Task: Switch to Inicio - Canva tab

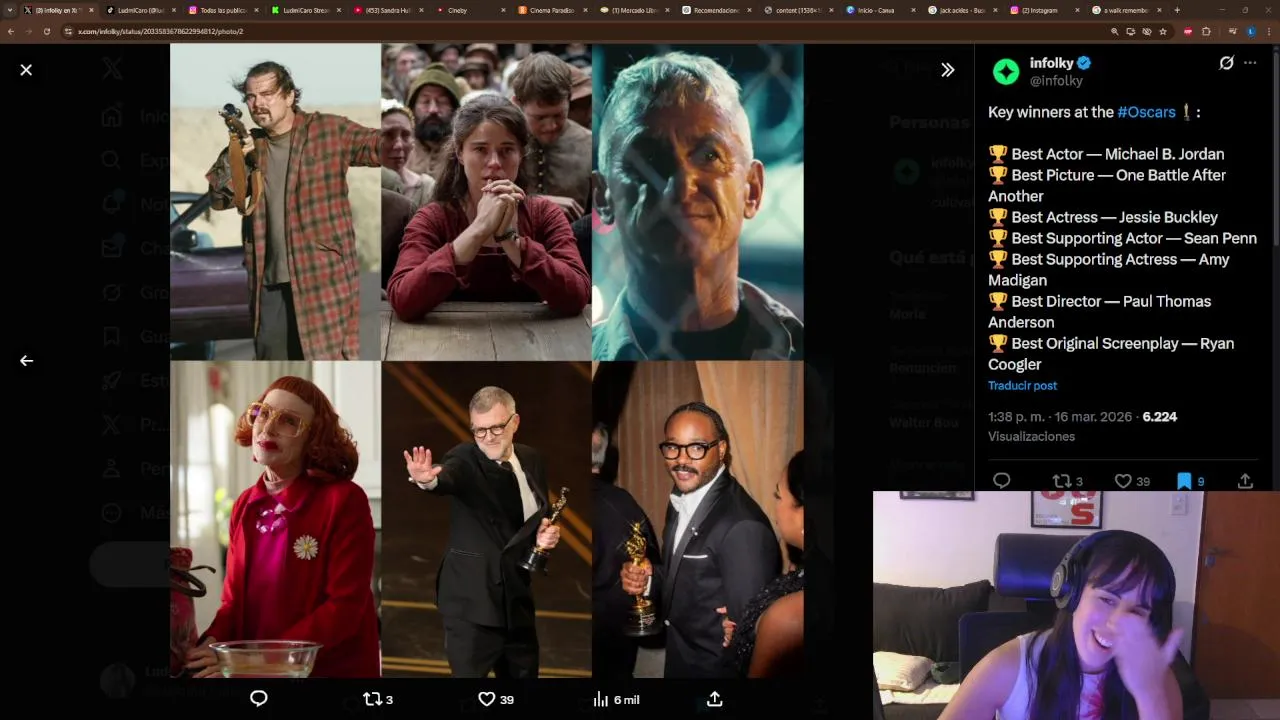Action: point(878,10)
